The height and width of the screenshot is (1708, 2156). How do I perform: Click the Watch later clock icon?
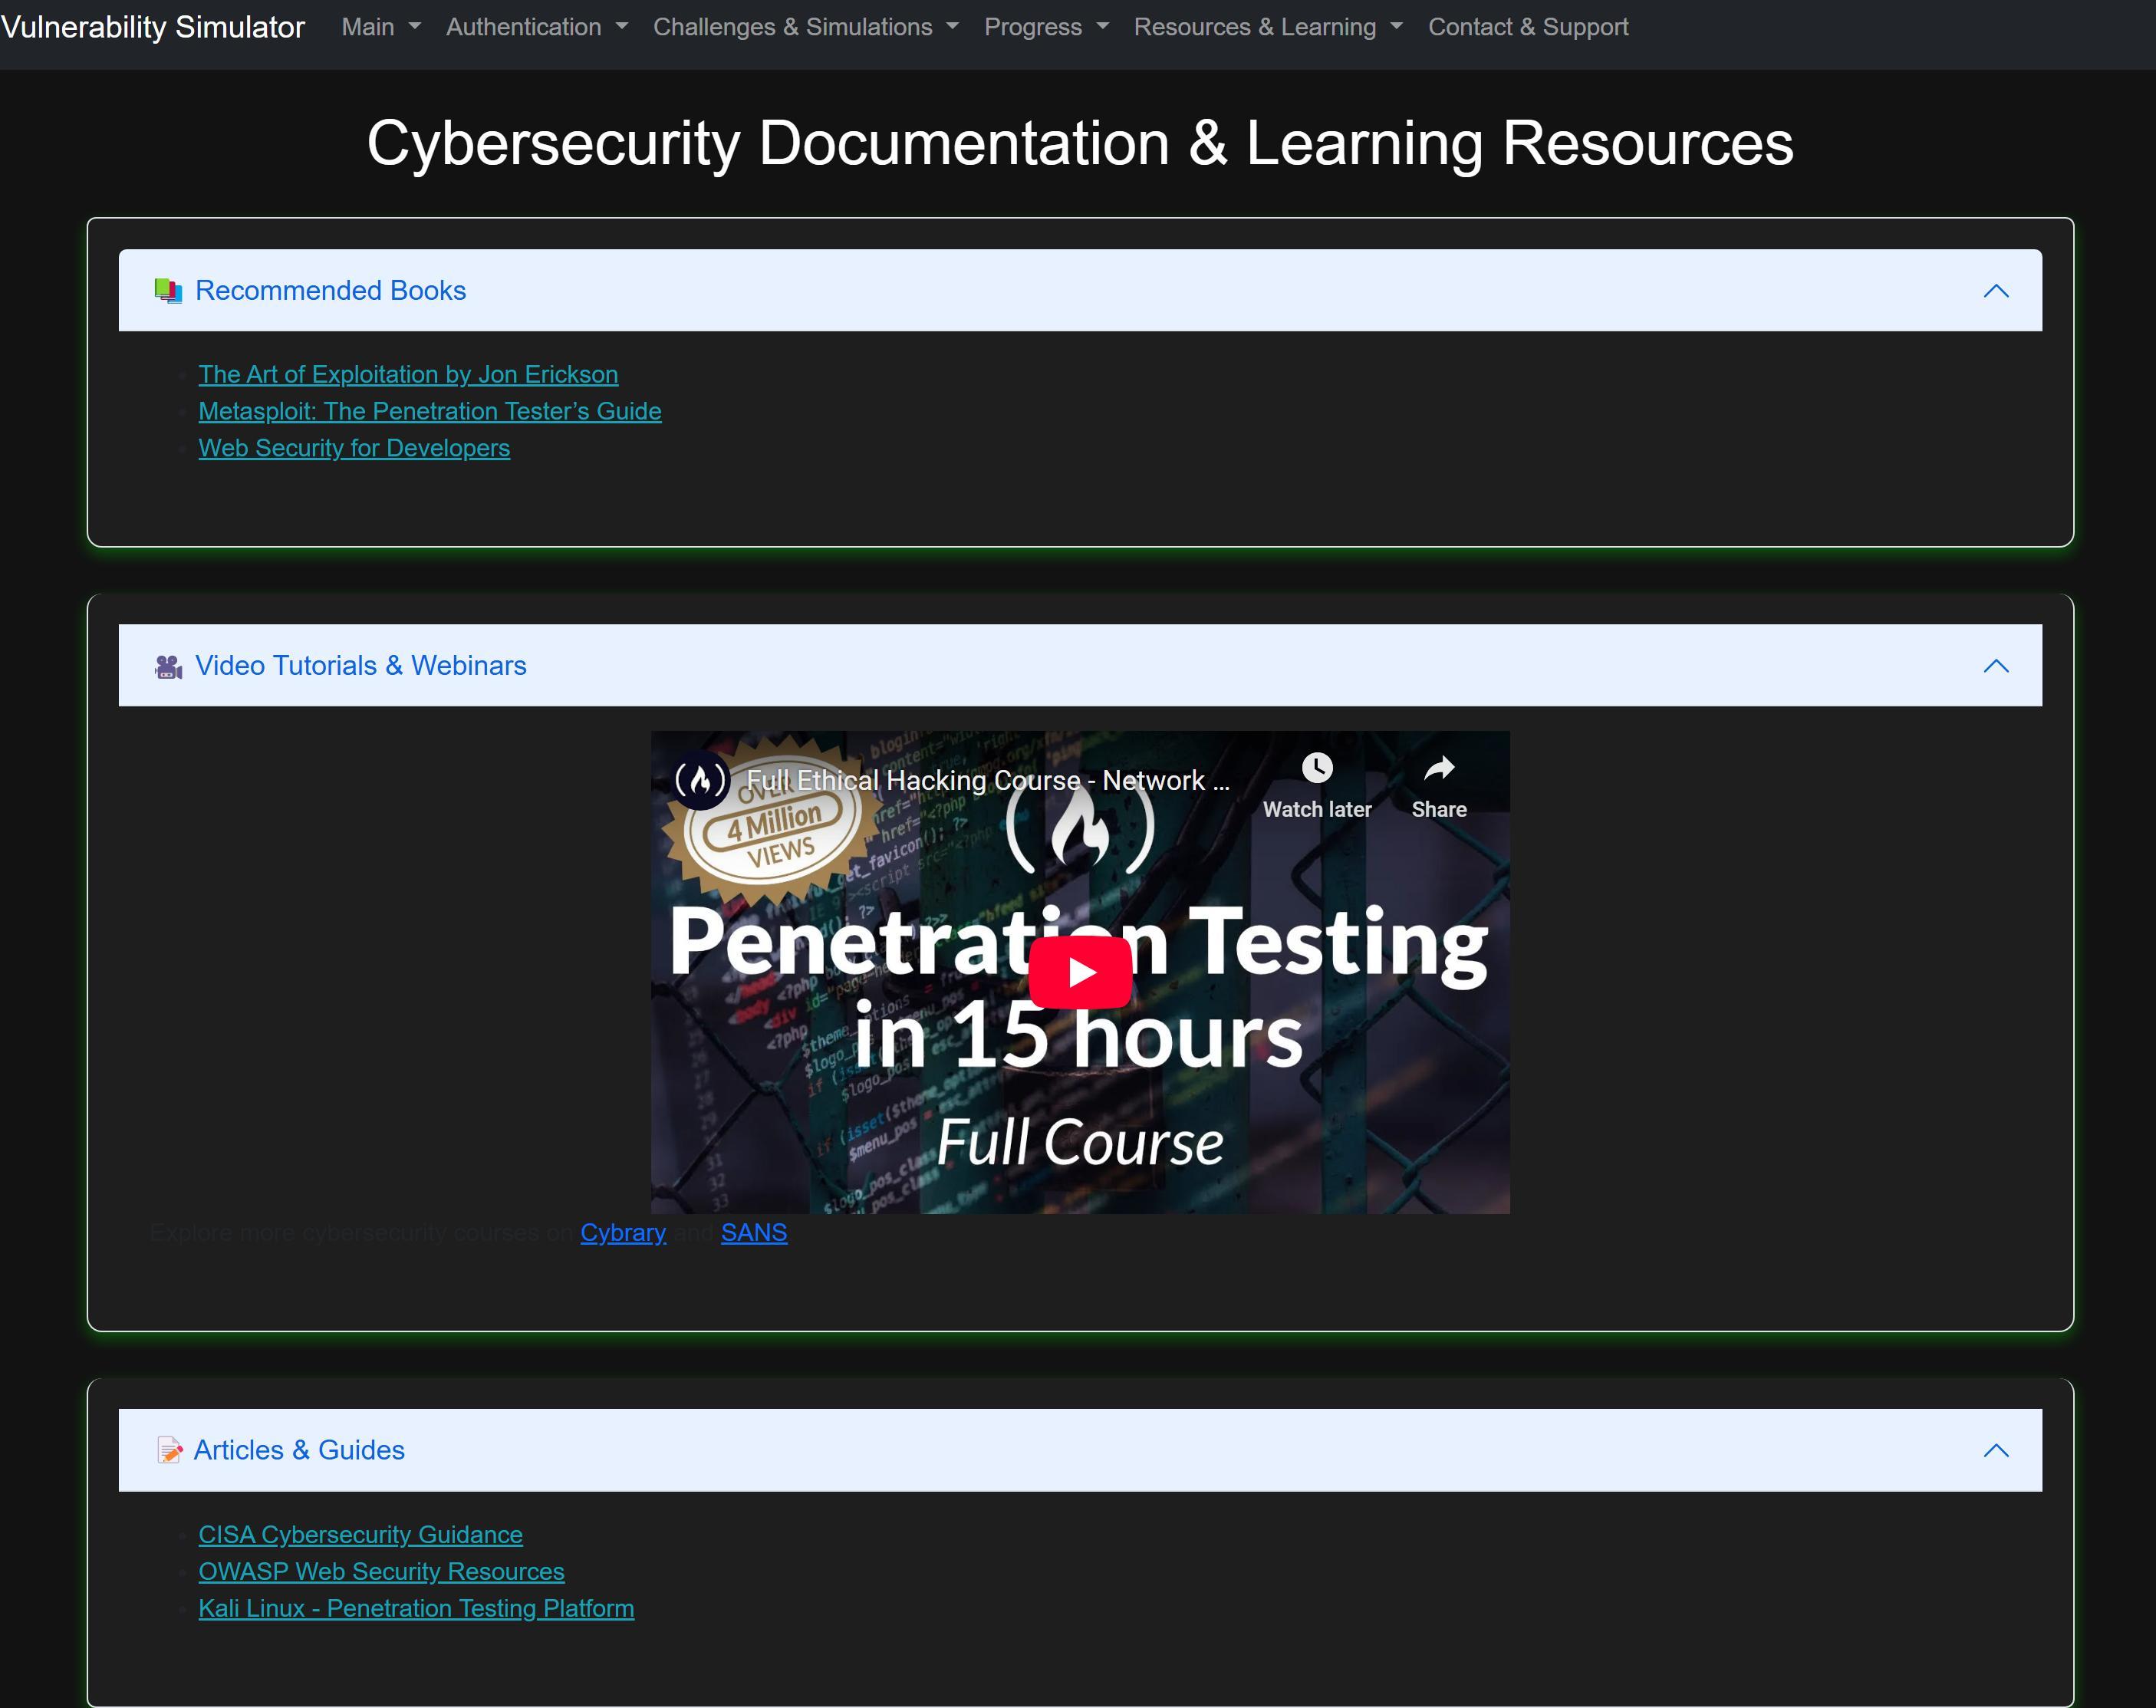point(1316,768)
